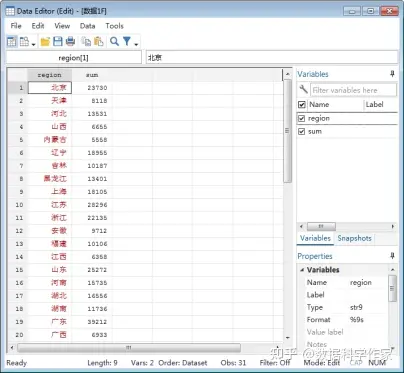The image size is (404, 373).
Task: Click the Filter observations funnel icon
Action: (x=127, y=42)
